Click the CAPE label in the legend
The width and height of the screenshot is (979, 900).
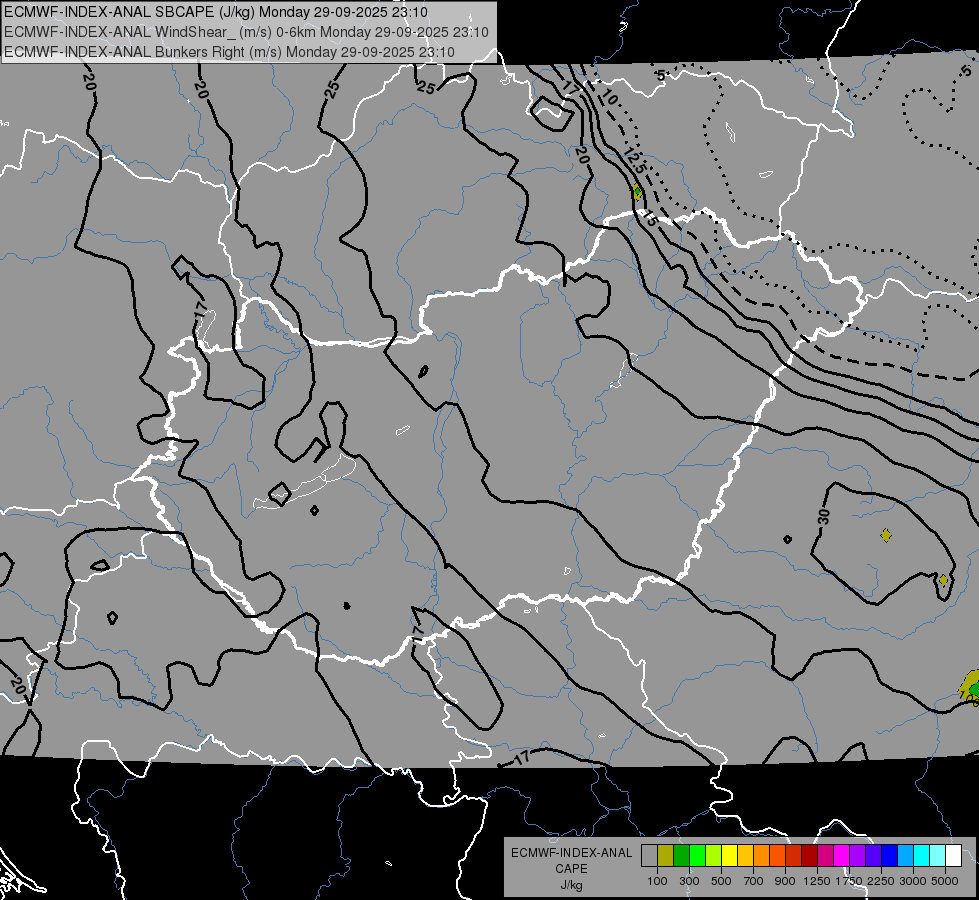[571, 869]
